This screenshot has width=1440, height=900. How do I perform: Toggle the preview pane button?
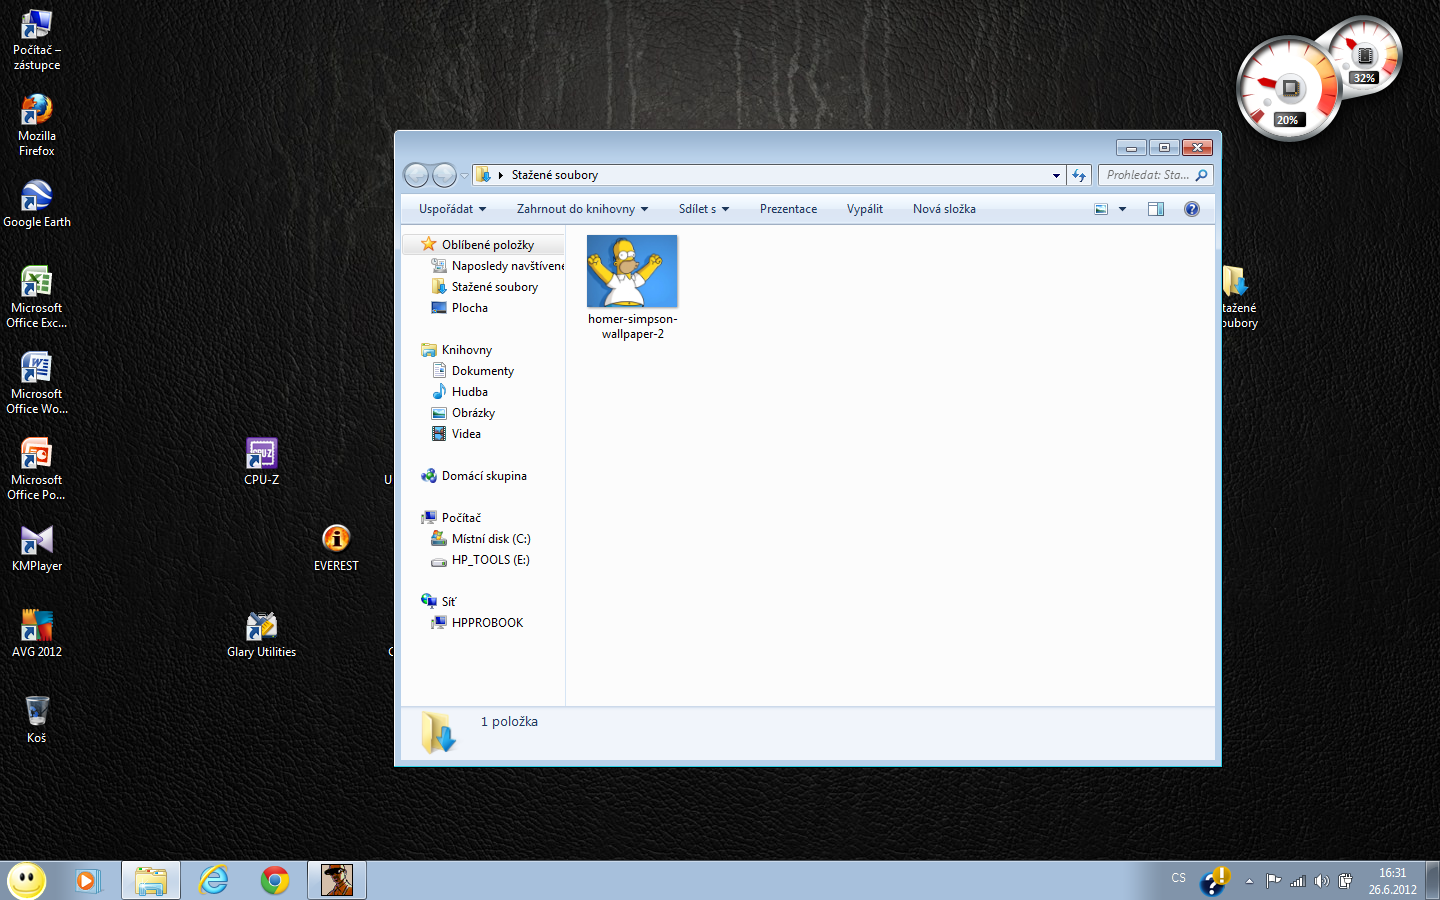(1156, 209)
